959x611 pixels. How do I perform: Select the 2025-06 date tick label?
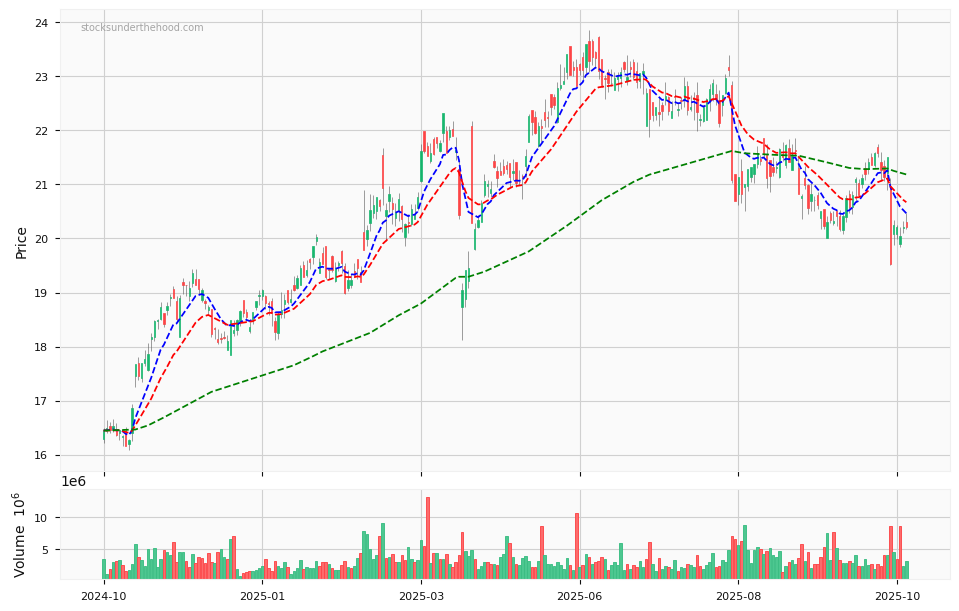click(x=579, y=596)
